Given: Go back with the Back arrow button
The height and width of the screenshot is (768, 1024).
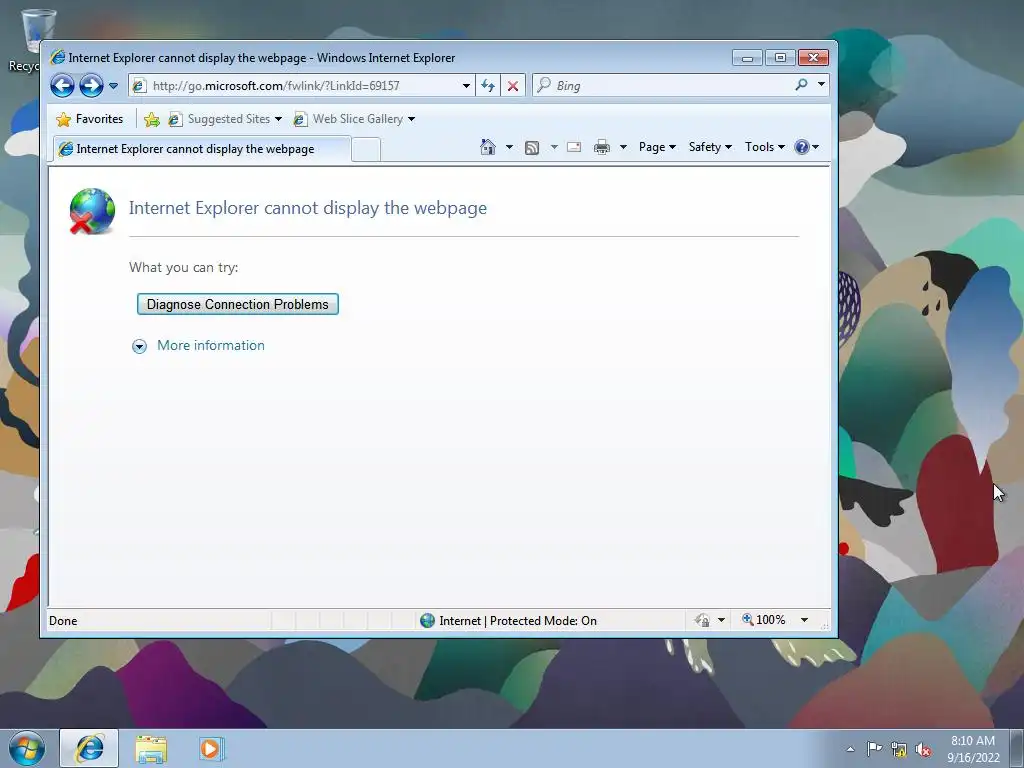Looking at the screenshot, I should point(62,86).
